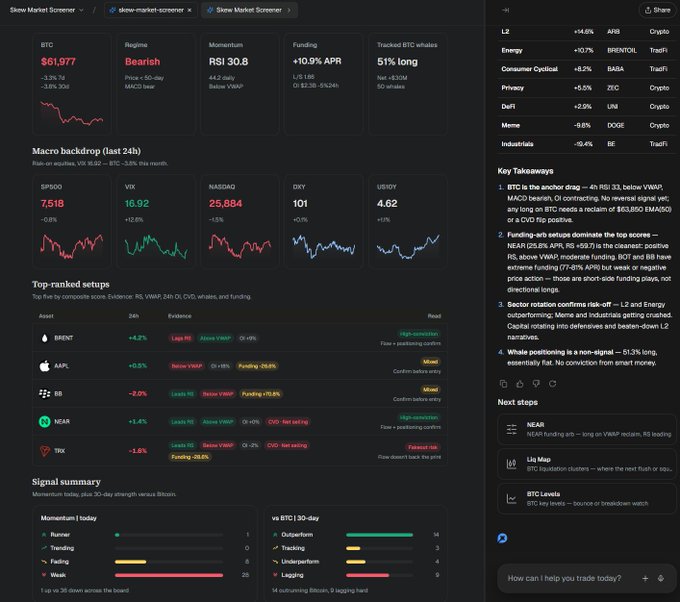Image resolution: width=680 pixels, height=602 pixels.
Task: Click the US10Y sparkline chart
Action: coord(408,246)
